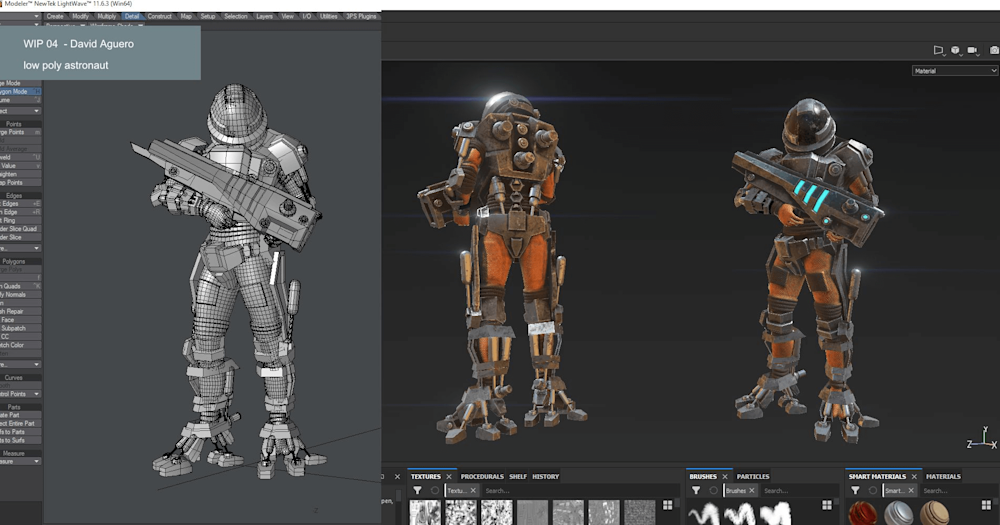Toggle the circle filter in Brushes panel
This screenshot has height=525, width=1000.
pos(714,491)
